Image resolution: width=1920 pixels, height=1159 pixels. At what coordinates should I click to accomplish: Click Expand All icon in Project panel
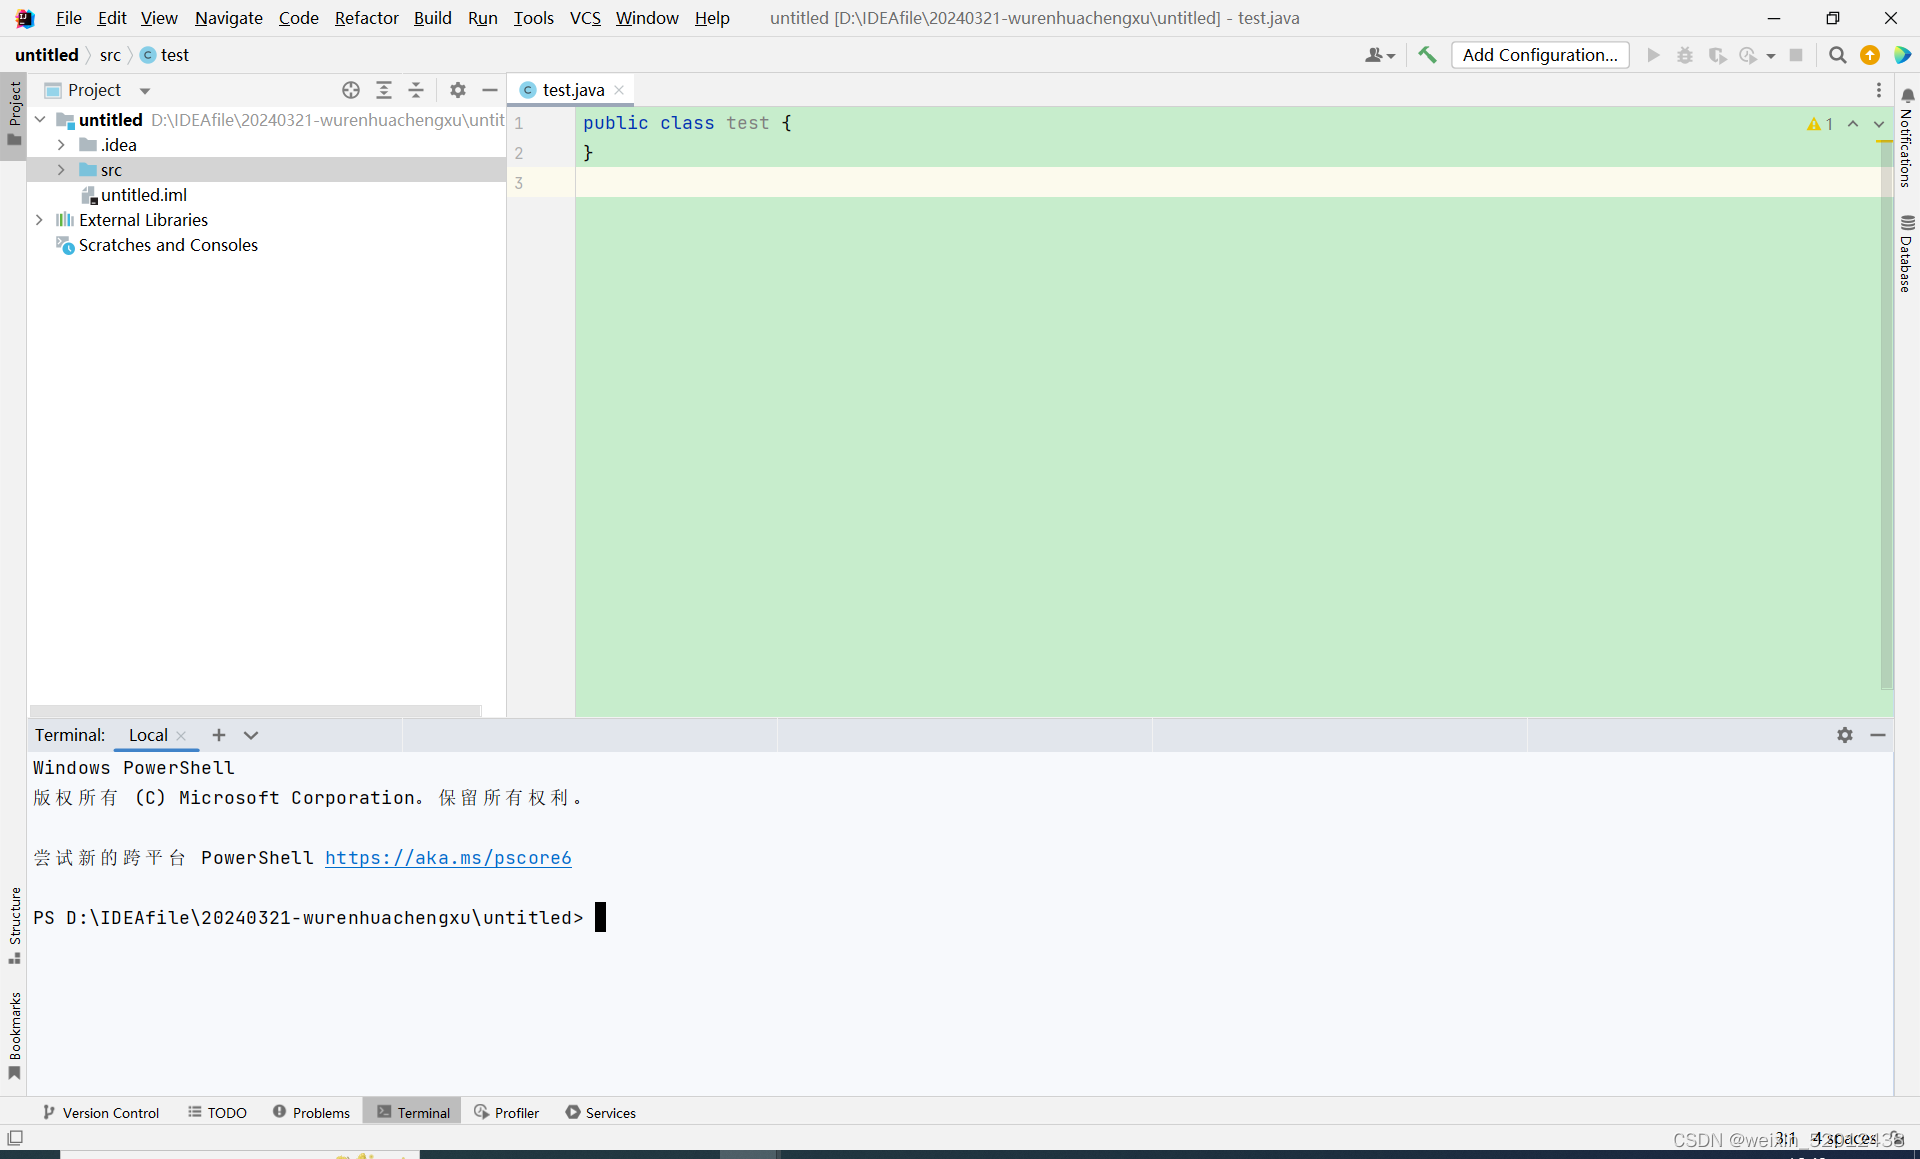[x=384, y=90]
